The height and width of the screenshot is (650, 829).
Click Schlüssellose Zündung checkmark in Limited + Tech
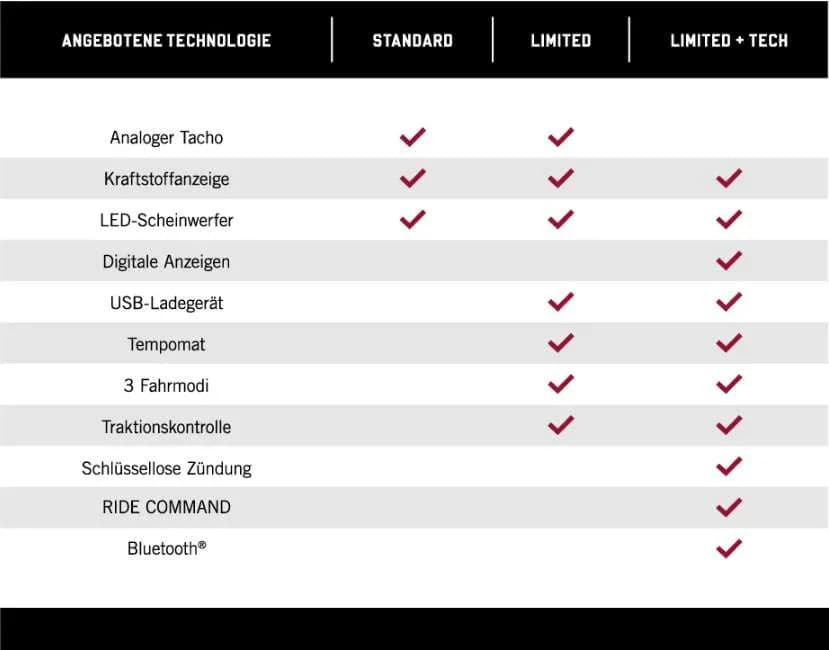(x=729, y=467)
